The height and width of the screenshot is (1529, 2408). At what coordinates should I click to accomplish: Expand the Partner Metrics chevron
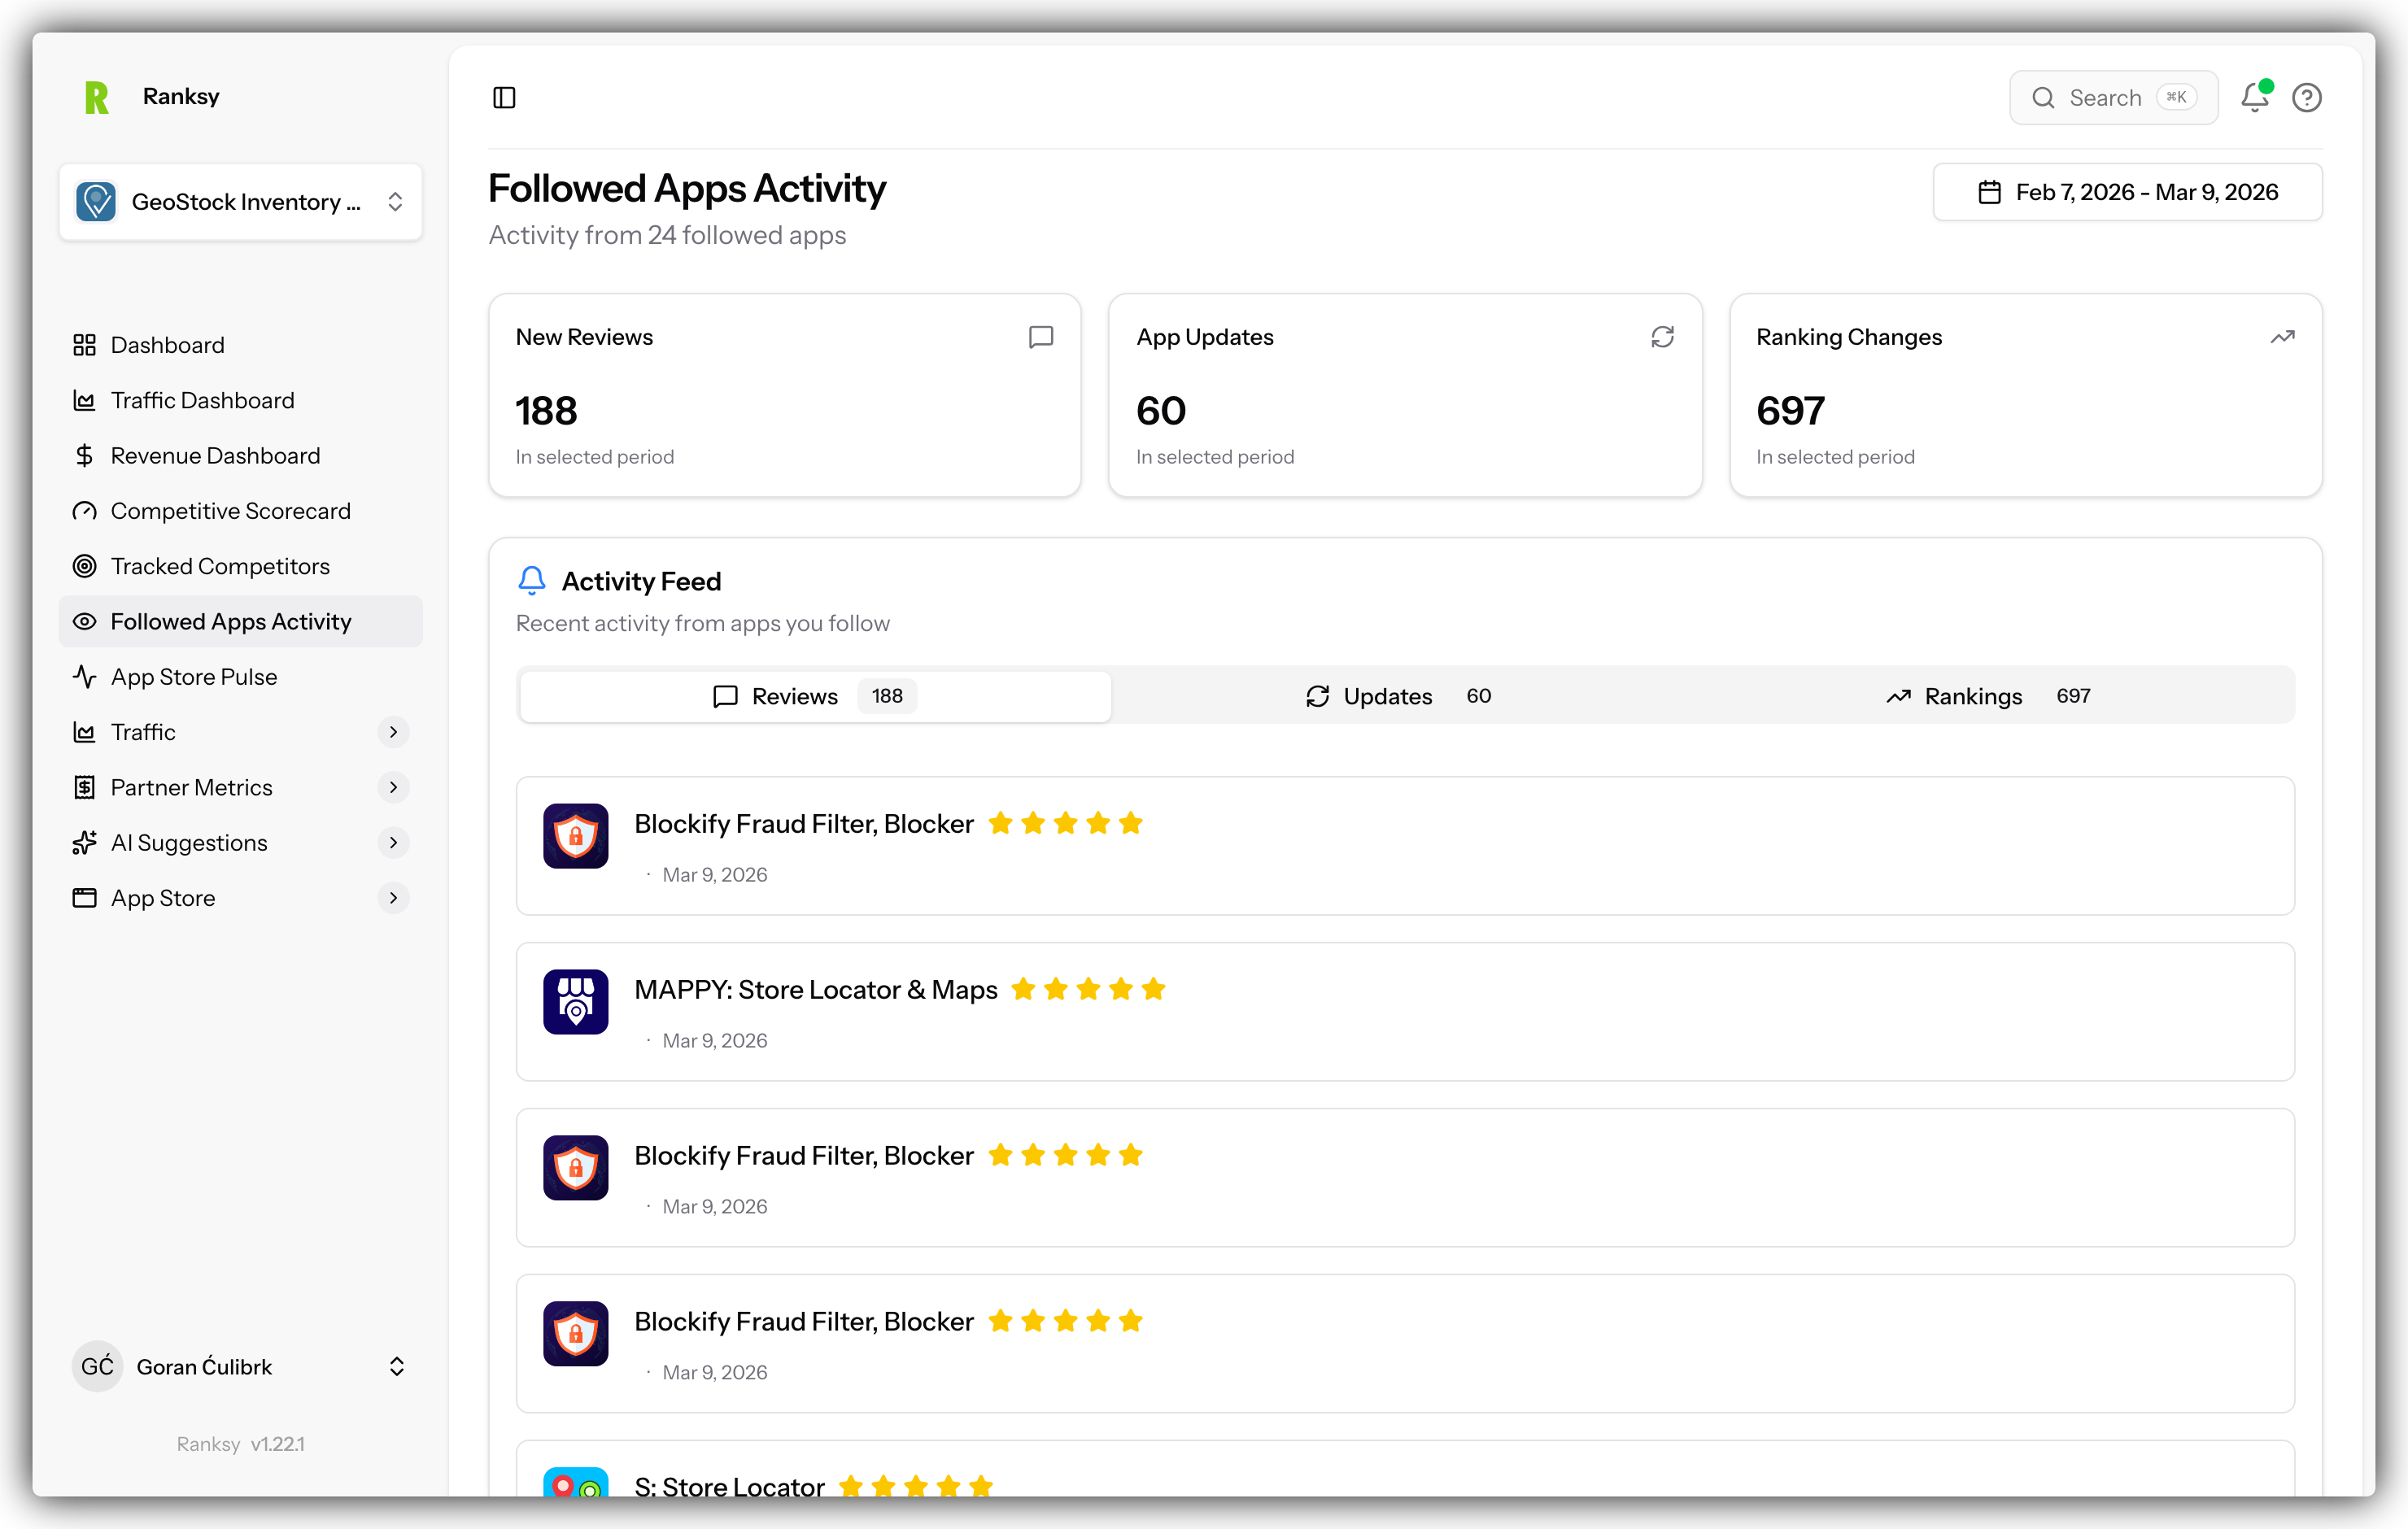point(393,787)
